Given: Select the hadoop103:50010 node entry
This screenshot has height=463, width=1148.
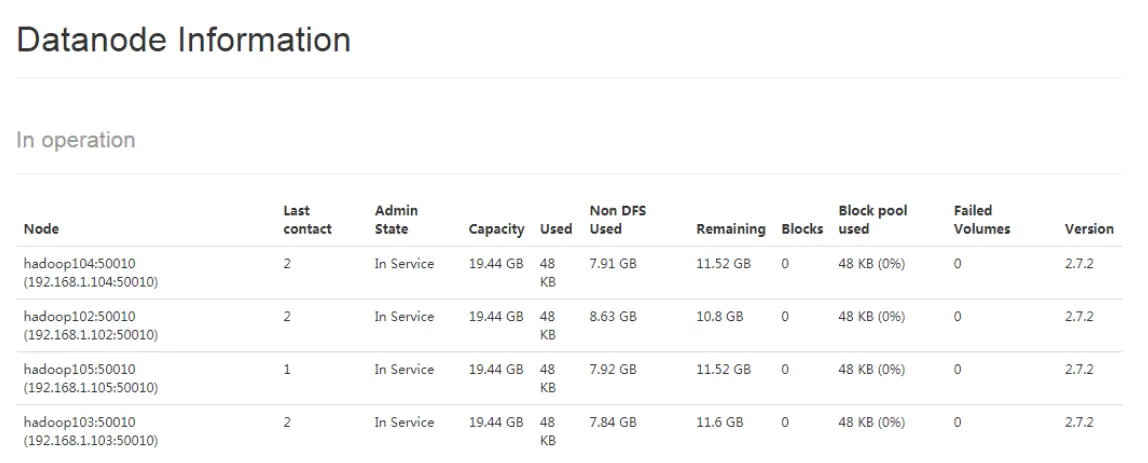Looking at the screenshot, I should (x=80, y=423).
